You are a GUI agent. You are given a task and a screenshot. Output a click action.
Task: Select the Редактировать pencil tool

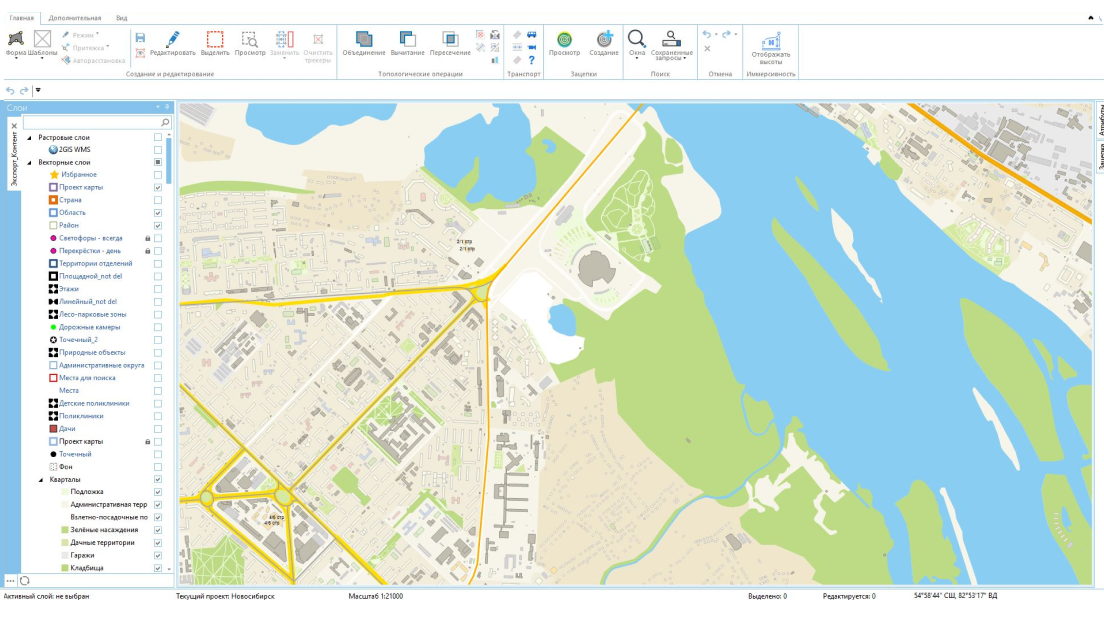point(172,43)
